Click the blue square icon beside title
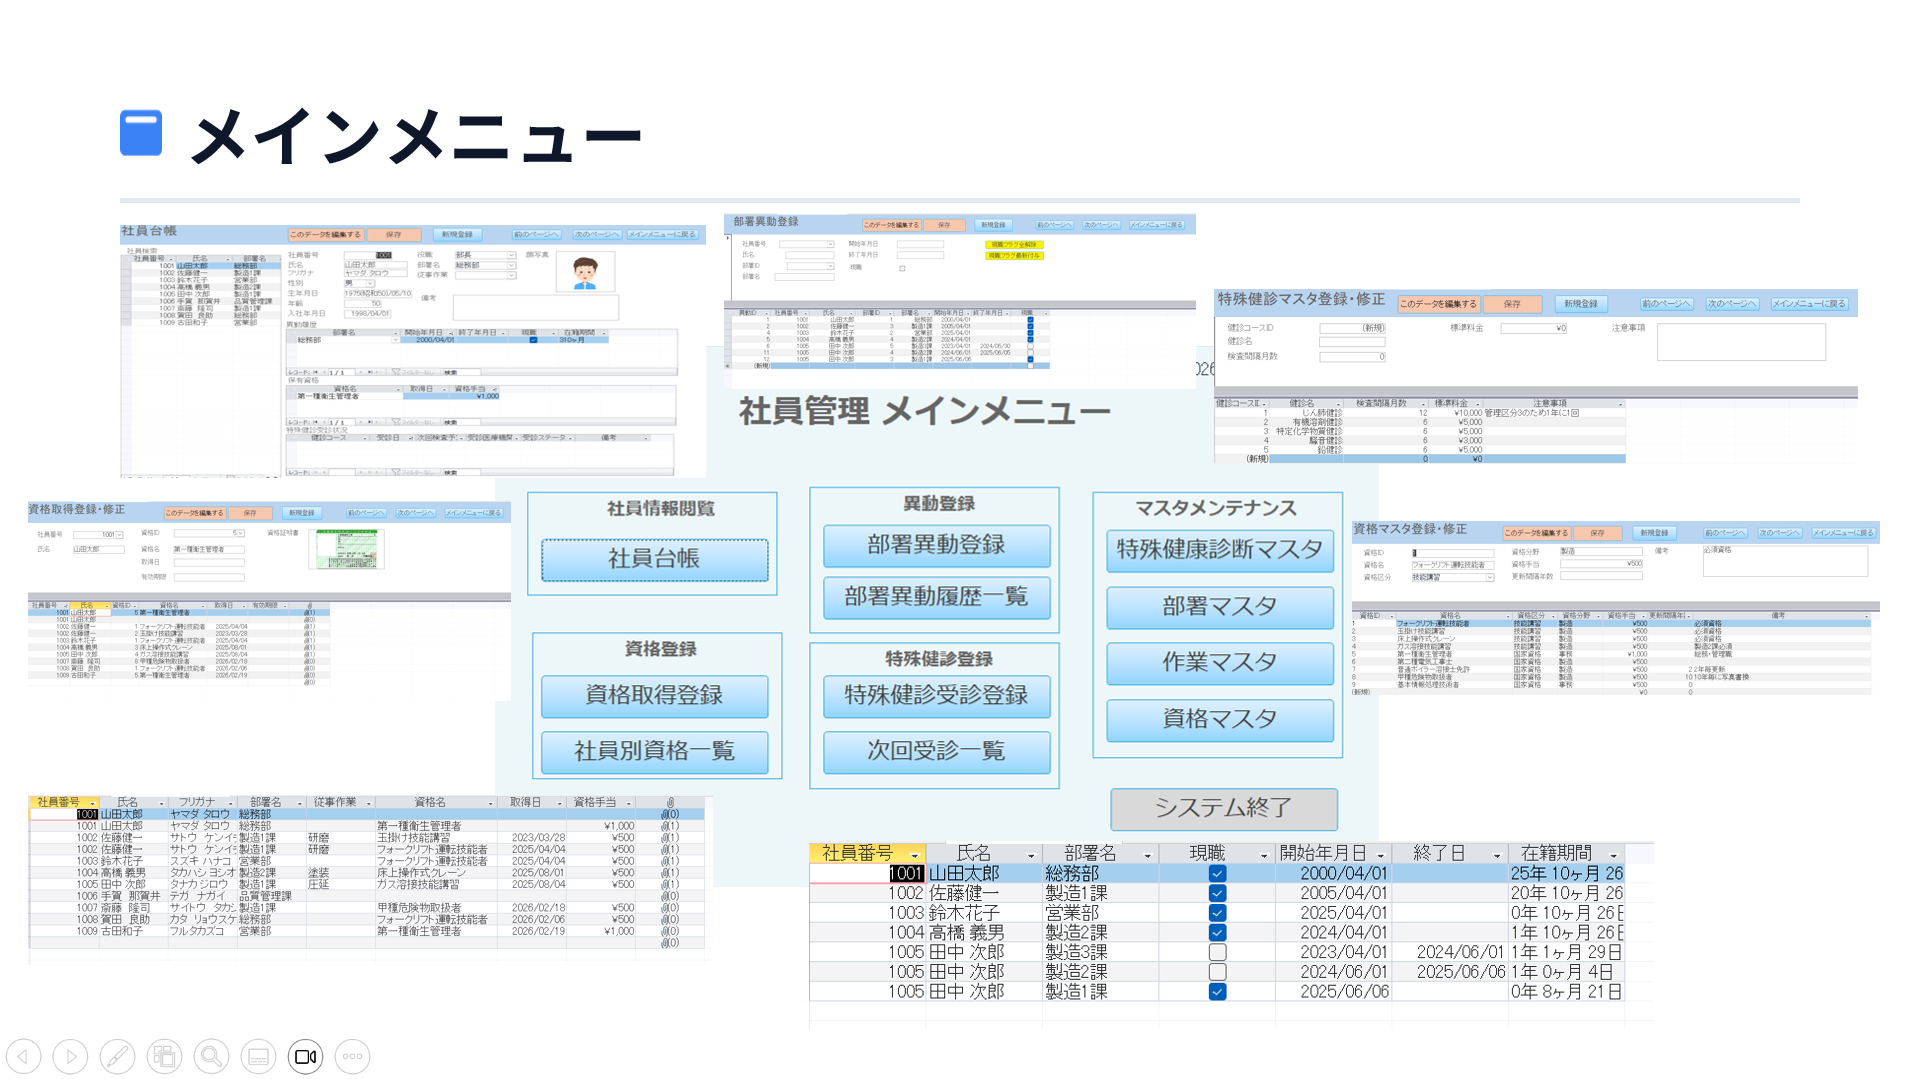This screenshot has height=1079, width=1919. (x=141, y=133)
